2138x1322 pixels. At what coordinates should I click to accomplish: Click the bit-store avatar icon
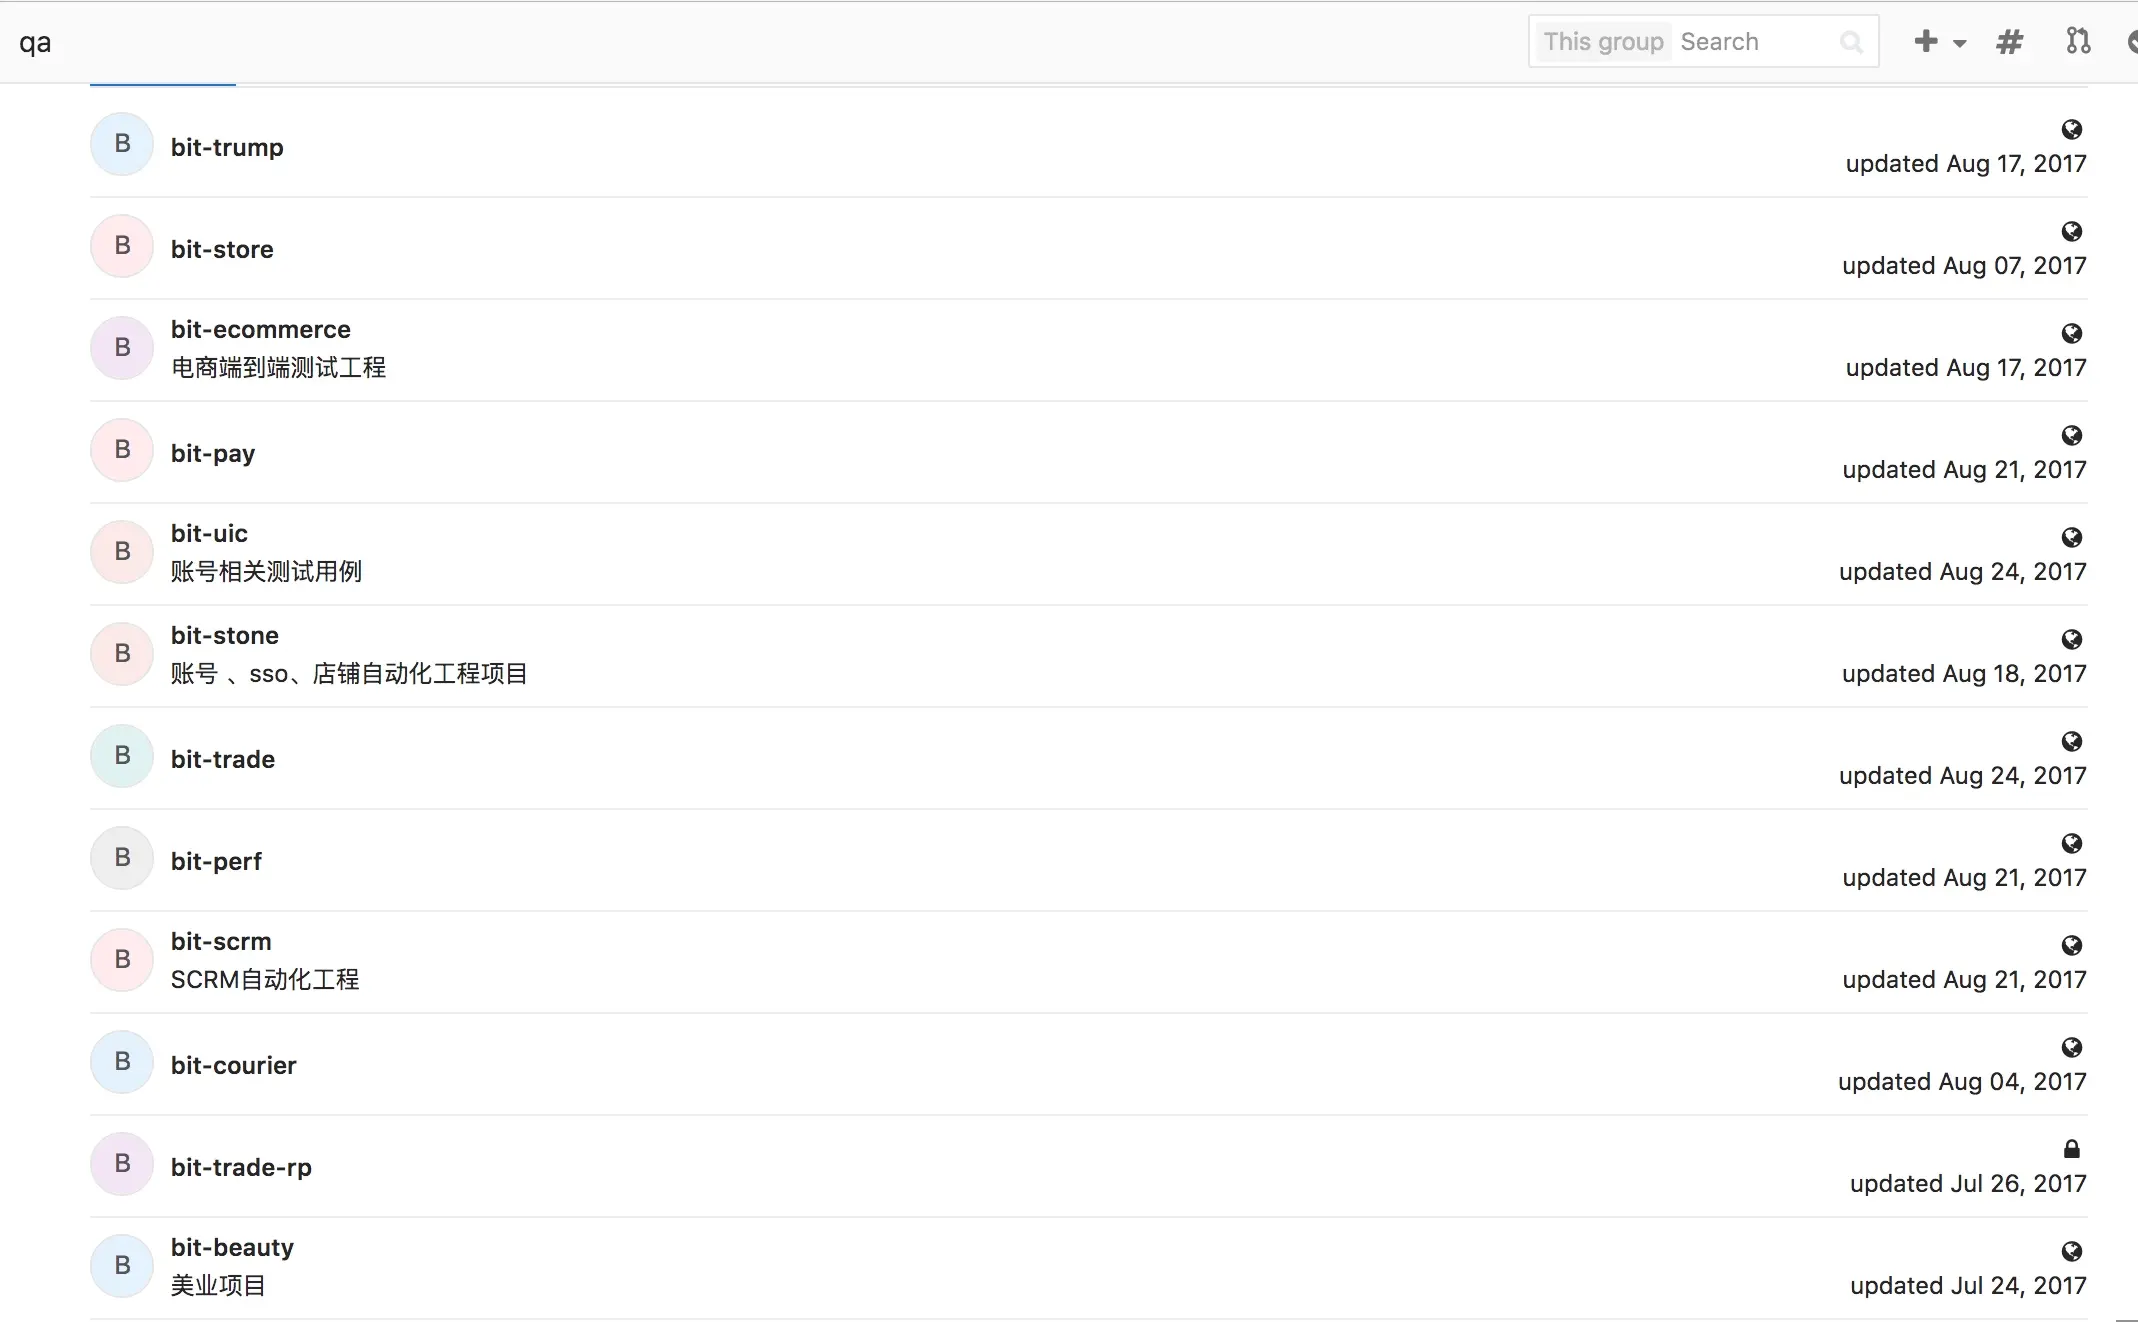(122, 246)
